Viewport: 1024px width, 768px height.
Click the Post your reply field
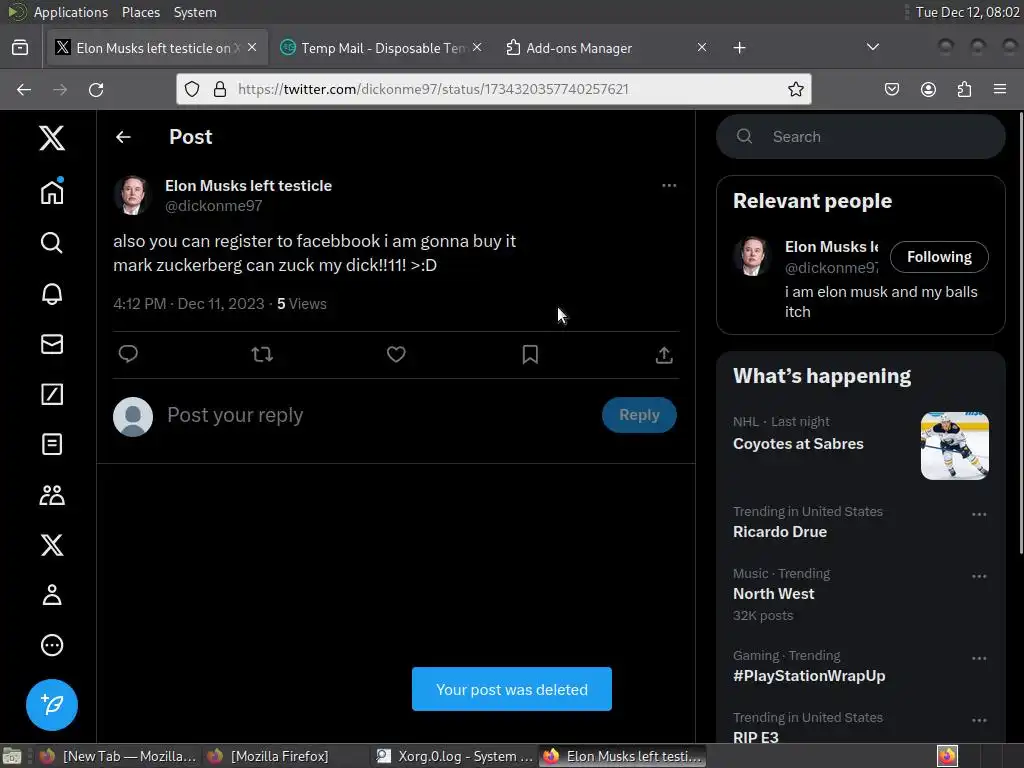coord(379,415)
